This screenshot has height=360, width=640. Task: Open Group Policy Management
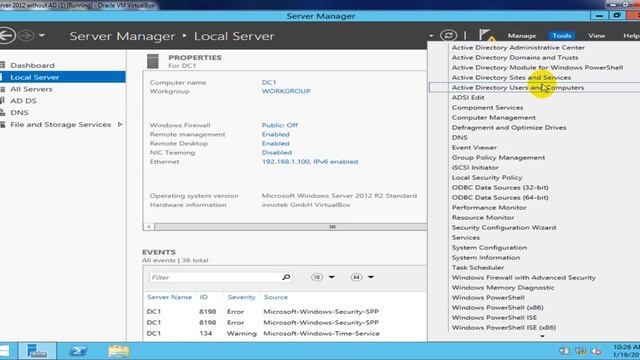click(498, 158)
